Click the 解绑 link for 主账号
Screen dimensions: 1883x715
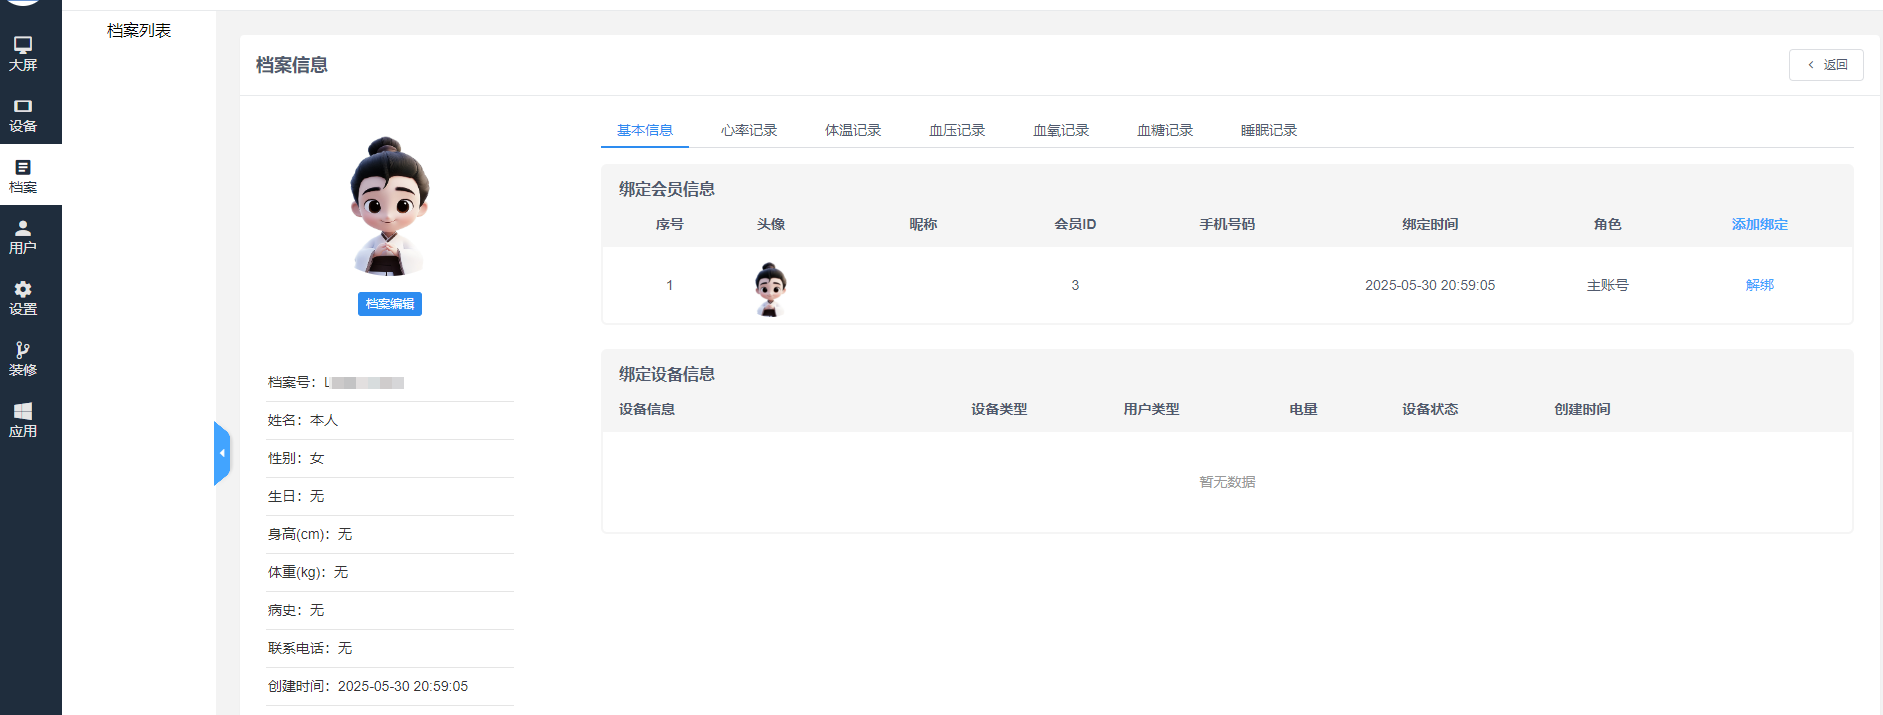click(1760, 285)
